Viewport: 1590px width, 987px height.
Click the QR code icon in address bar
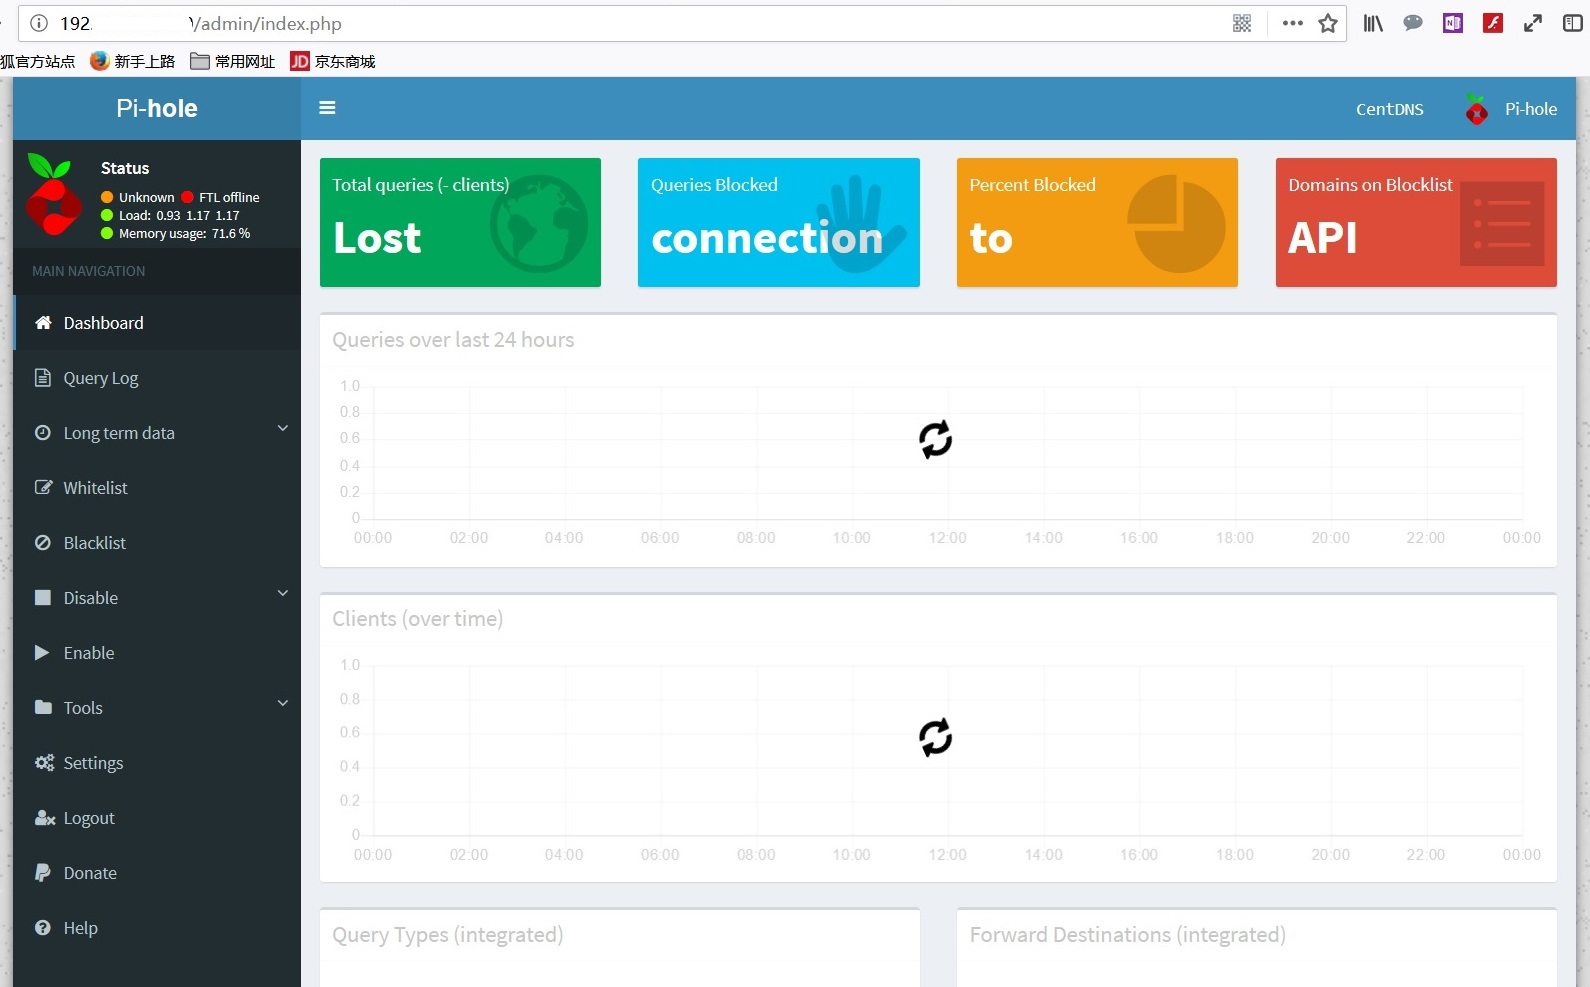pos(1242,23)
